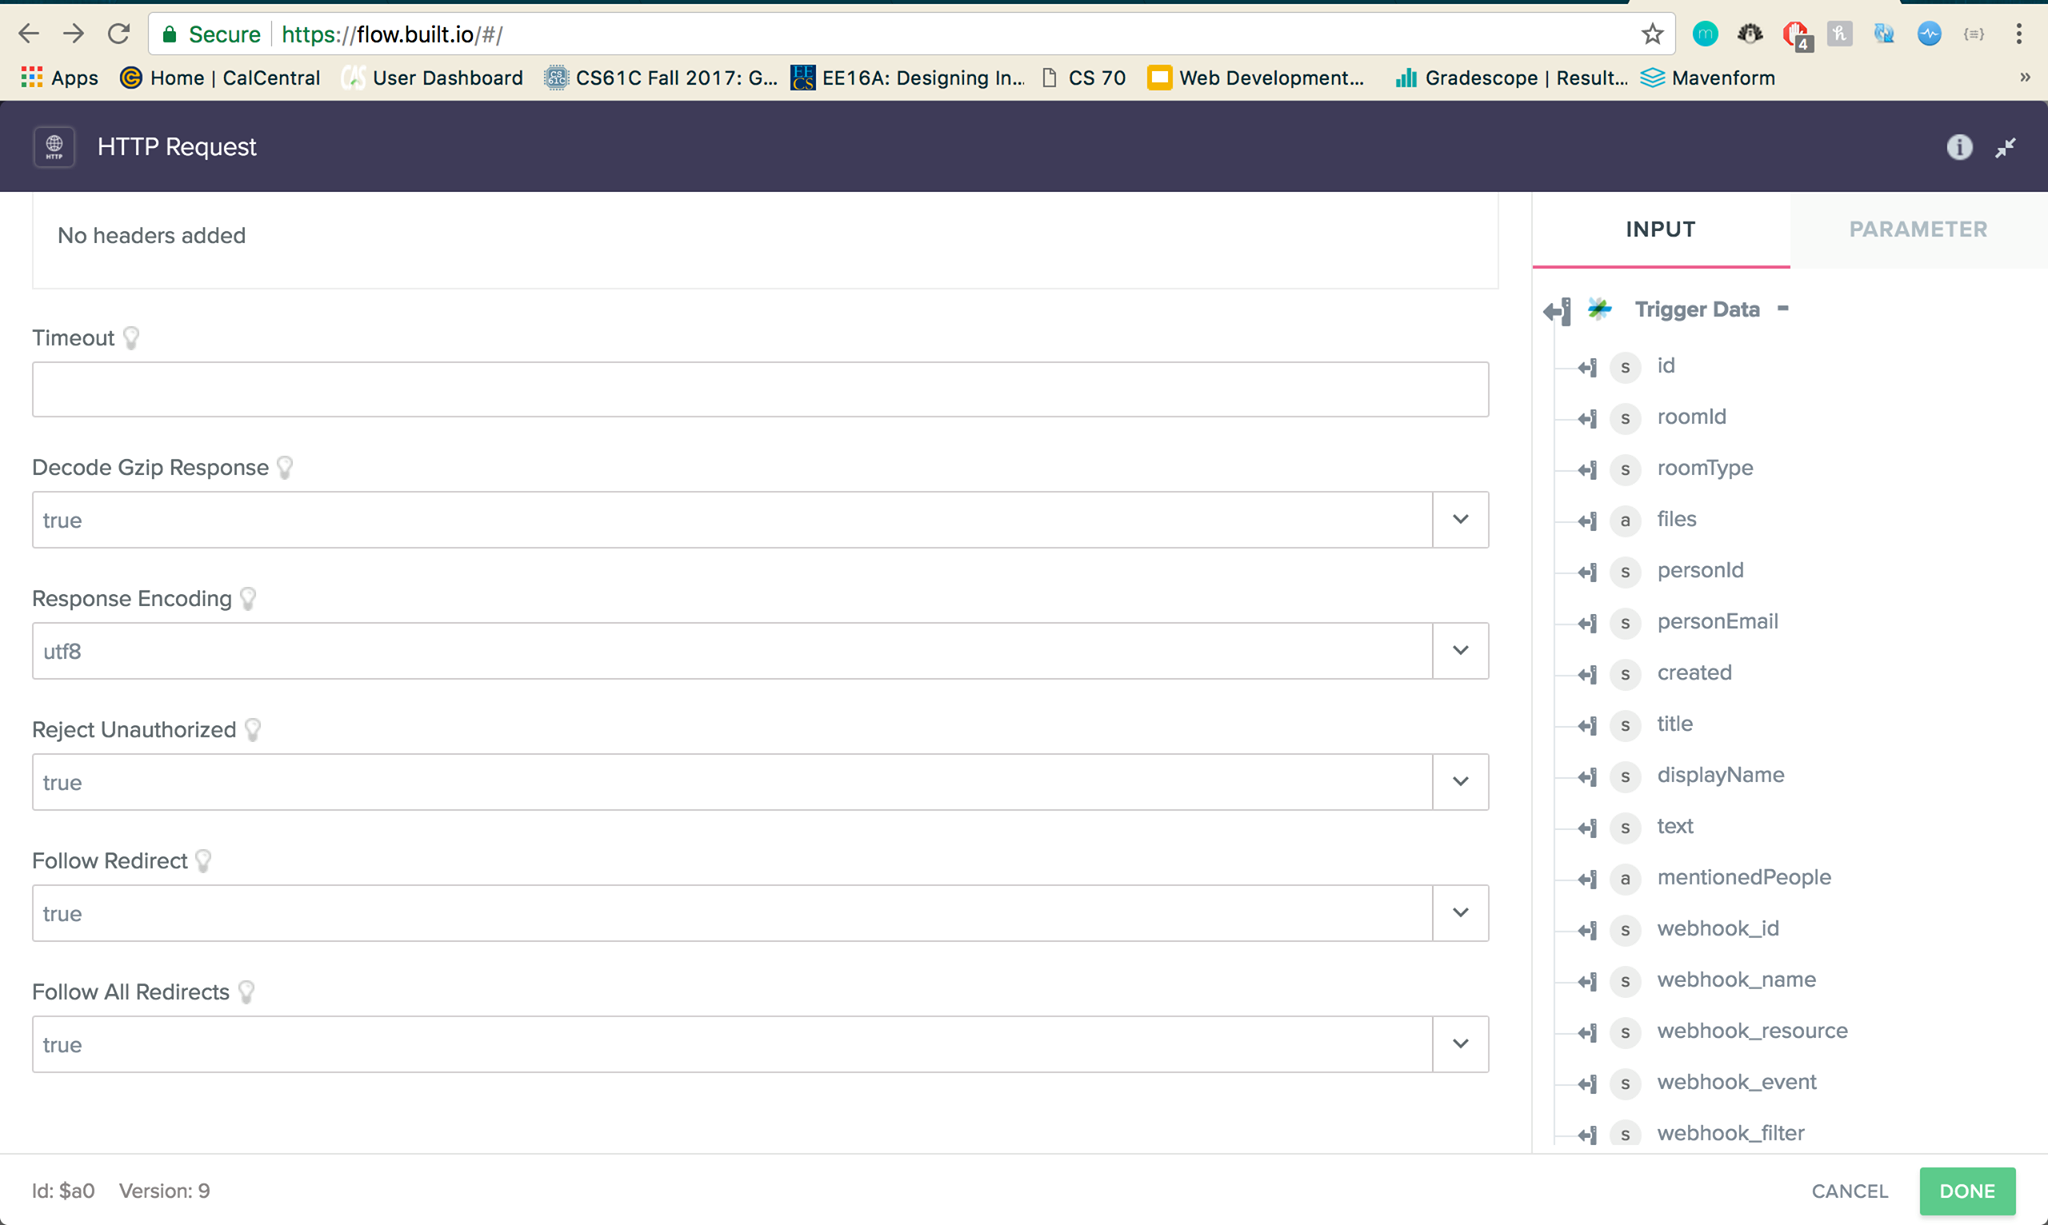Click the browser bookmark star icon

1652,34
